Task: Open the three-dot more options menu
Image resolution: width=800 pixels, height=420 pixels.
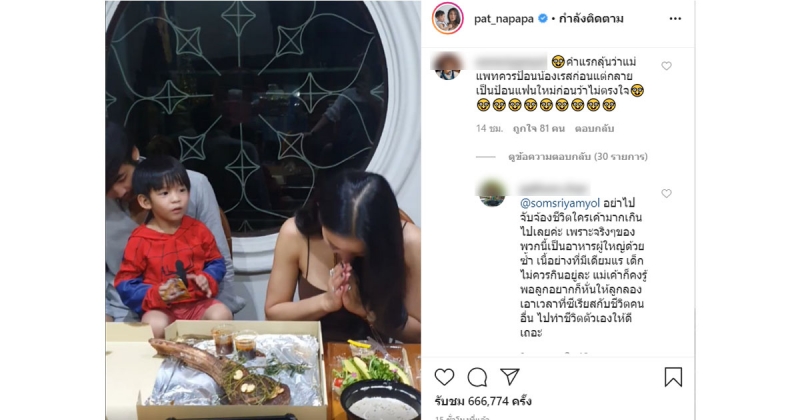Action: pos(675,19)
